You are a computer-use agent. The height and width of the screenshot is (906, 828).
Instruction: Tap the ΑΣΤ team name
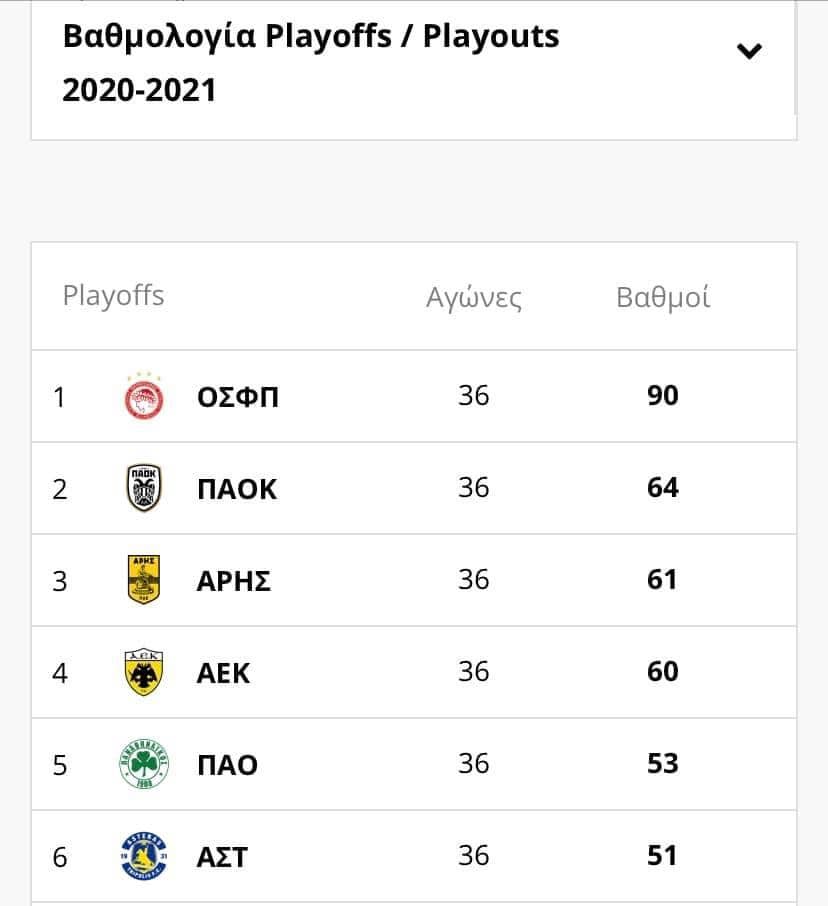222,858
